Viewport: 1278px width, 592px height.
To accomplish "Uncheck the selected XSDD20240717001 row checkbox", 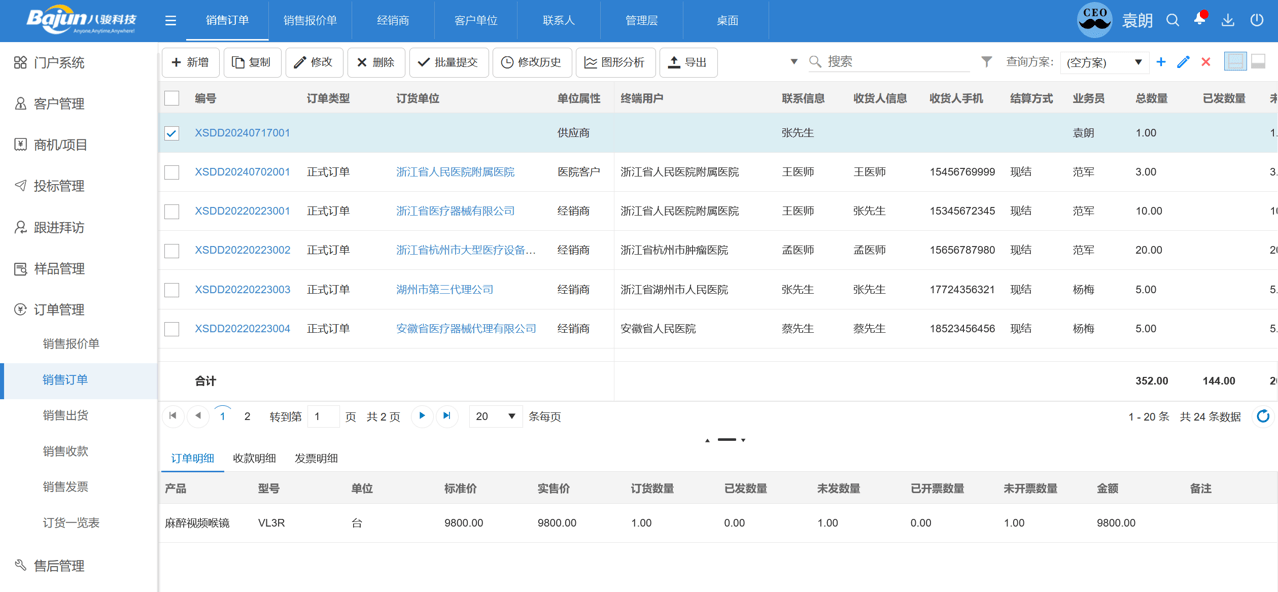I will (170, 132).
